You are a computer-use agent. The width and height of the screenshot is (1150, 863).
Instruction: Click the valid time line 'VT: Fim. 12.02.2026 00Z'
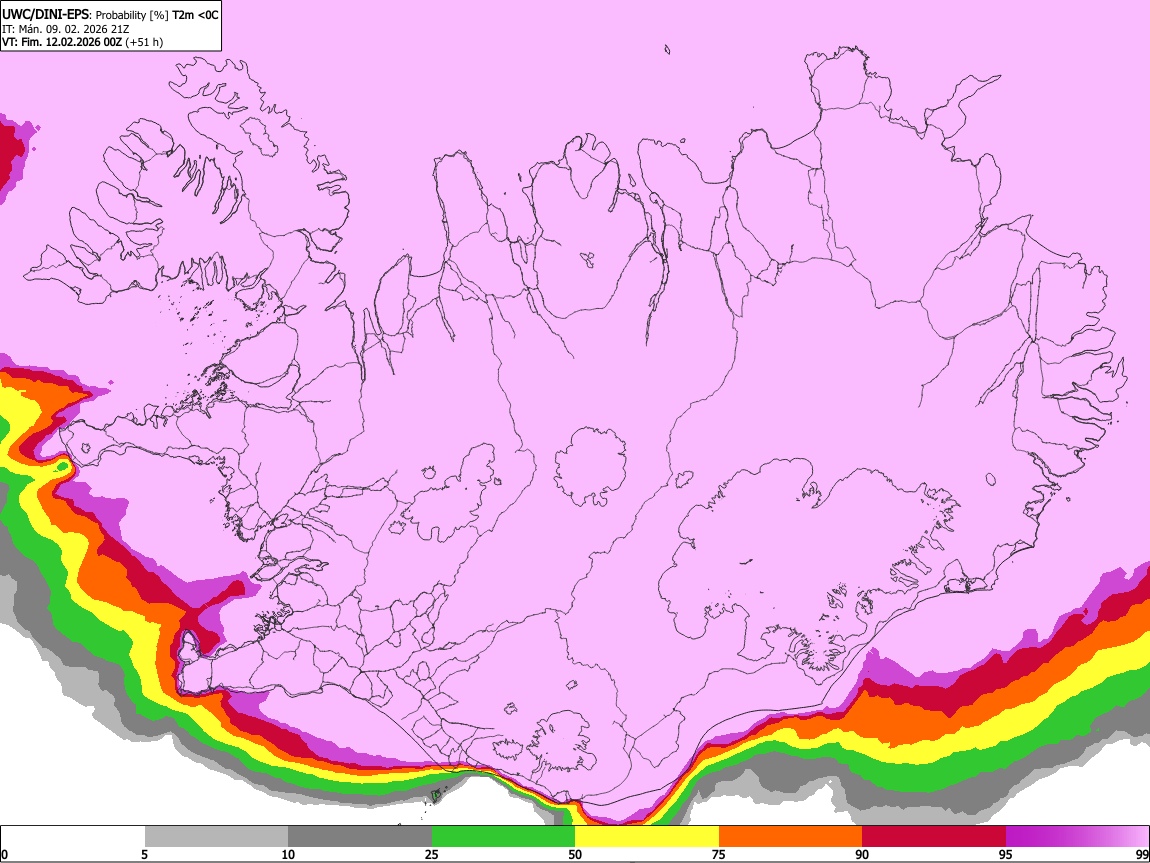tap(62, 42)
